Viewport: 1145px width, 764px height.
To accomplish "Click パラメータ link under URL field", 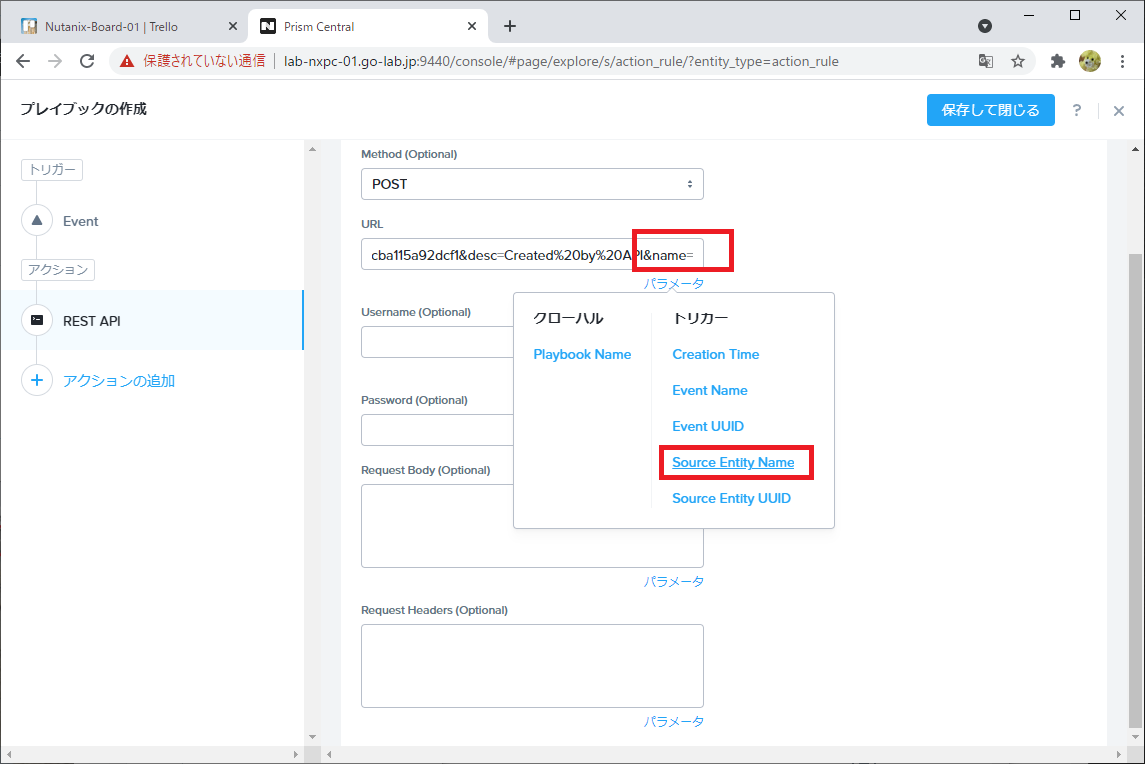I will click(x=673, y=283).
